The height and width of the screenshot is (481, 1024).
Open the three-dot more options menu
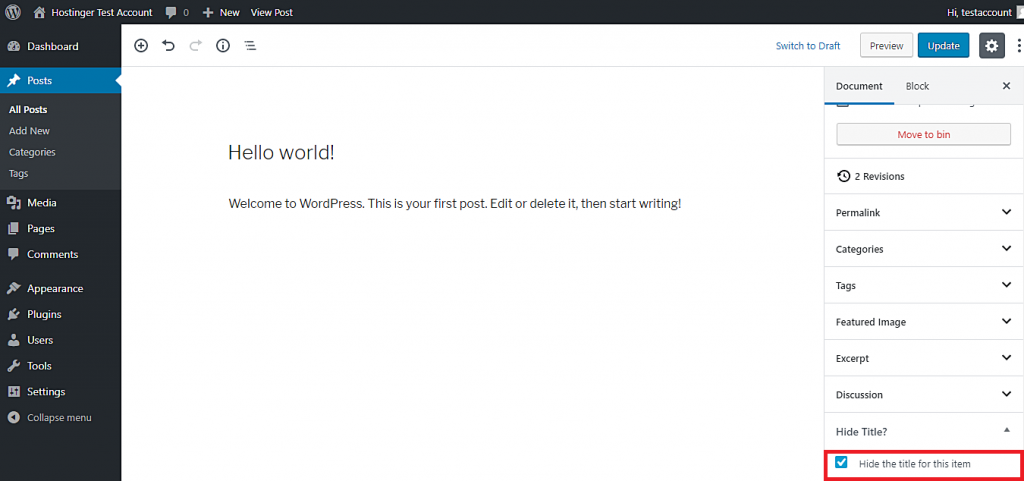click(1018, 46)
